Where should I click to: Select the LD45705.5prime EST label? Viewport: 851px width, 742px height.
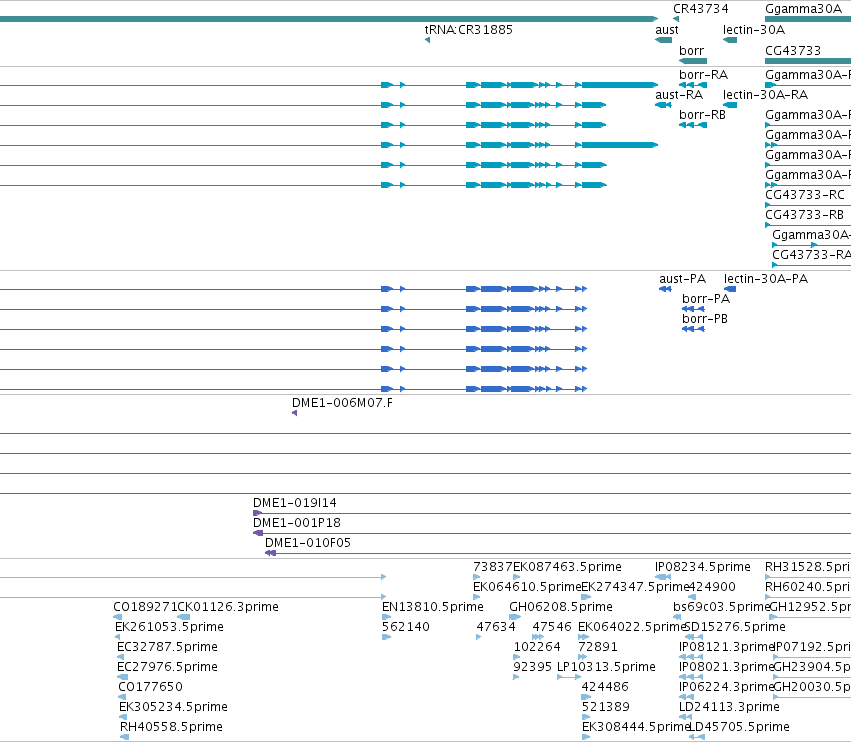coord(739,727)
